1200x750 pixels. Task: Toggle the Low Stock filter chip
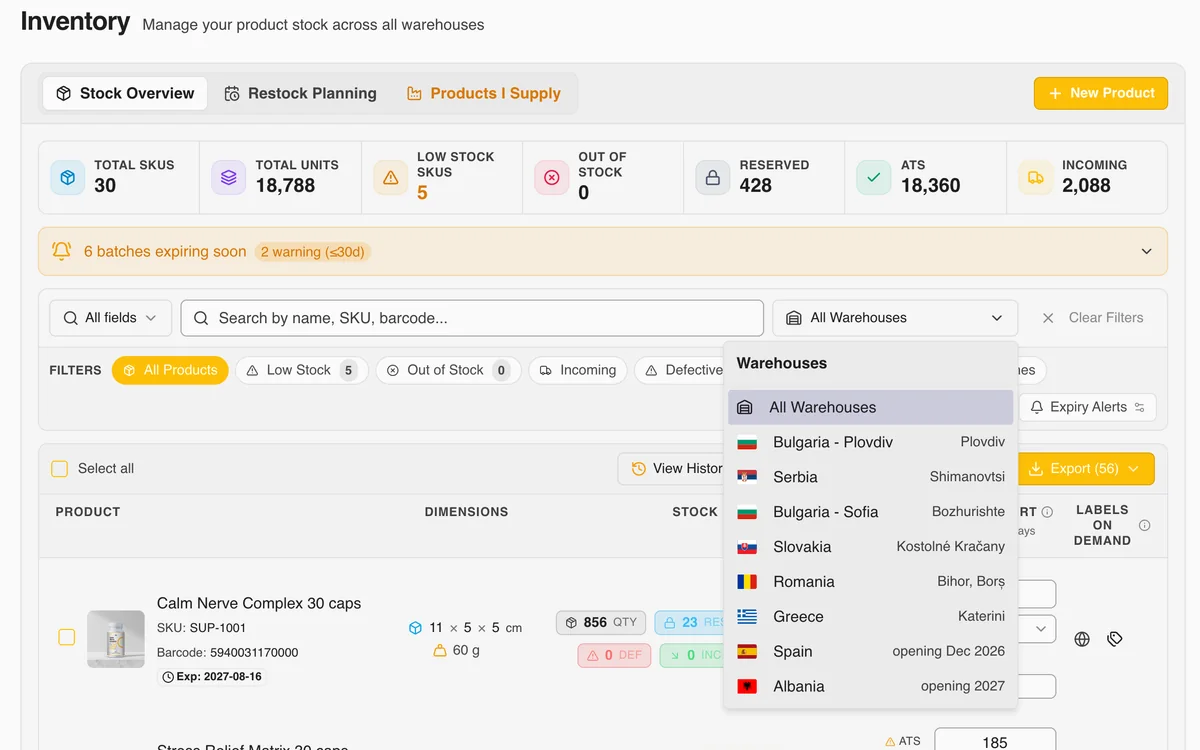[301, 370]
